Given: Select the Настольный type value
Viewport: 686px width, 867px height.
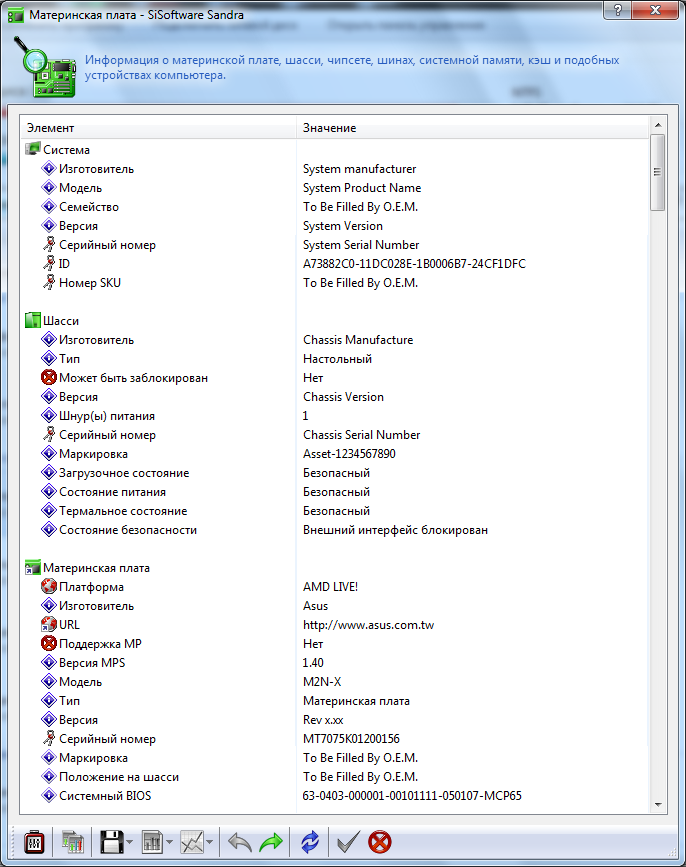Looking at the screenshot, I should 337,359.
